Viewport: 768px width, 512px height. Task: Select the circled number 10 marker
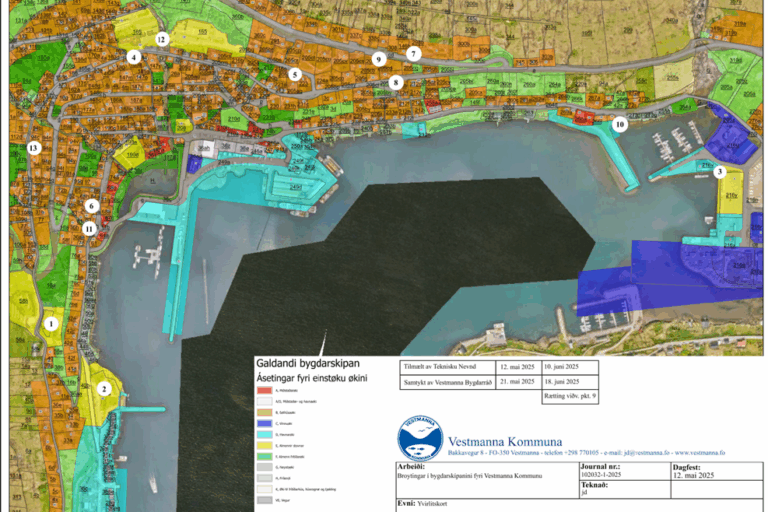(620, 125)
